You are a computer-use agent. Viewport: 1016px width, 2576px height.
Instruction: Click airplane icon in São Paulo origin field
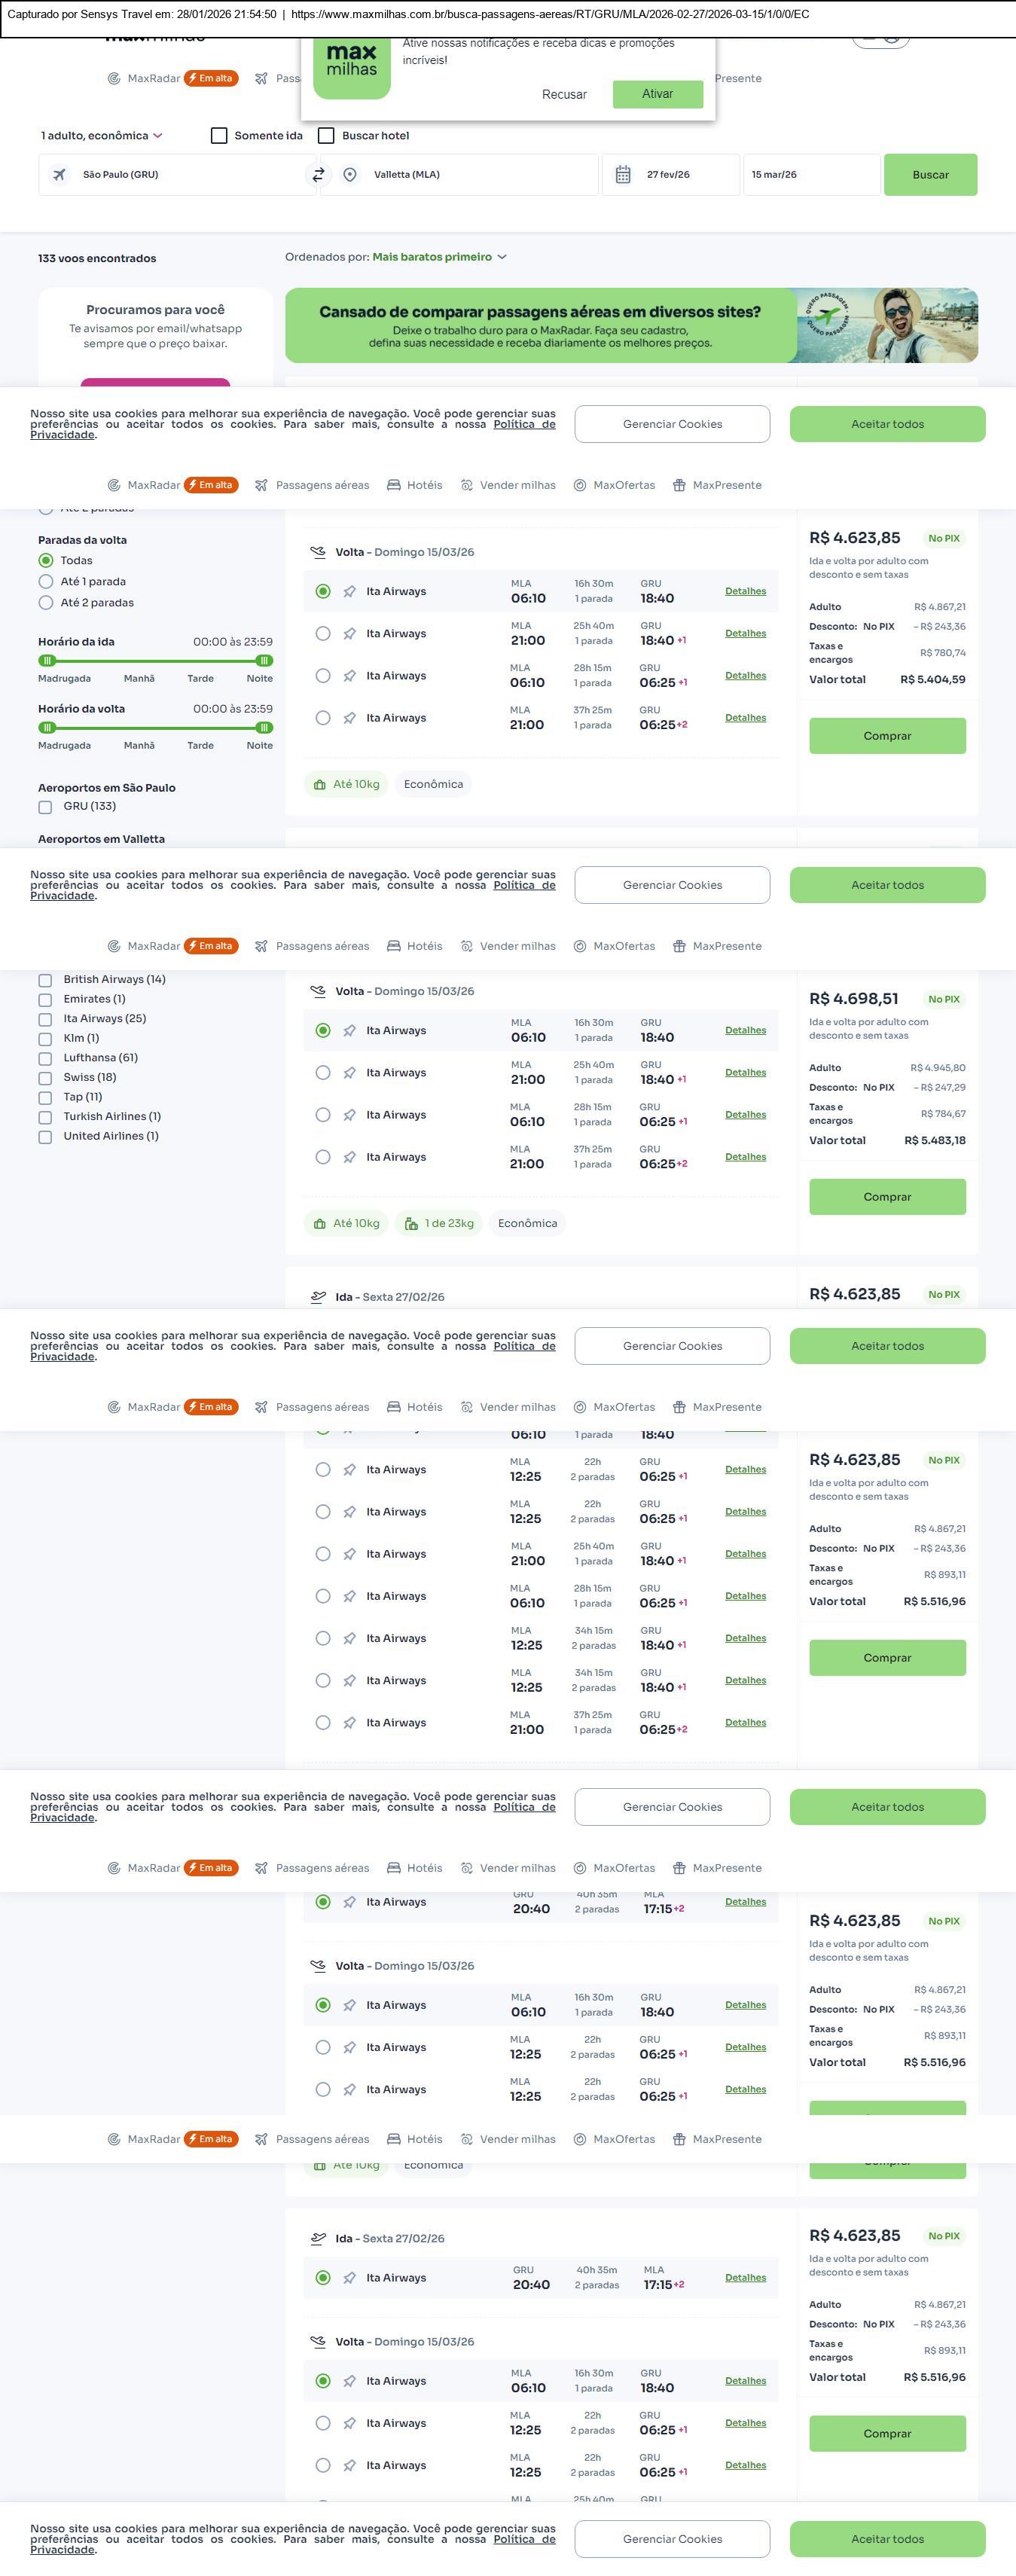pos(60,175)
